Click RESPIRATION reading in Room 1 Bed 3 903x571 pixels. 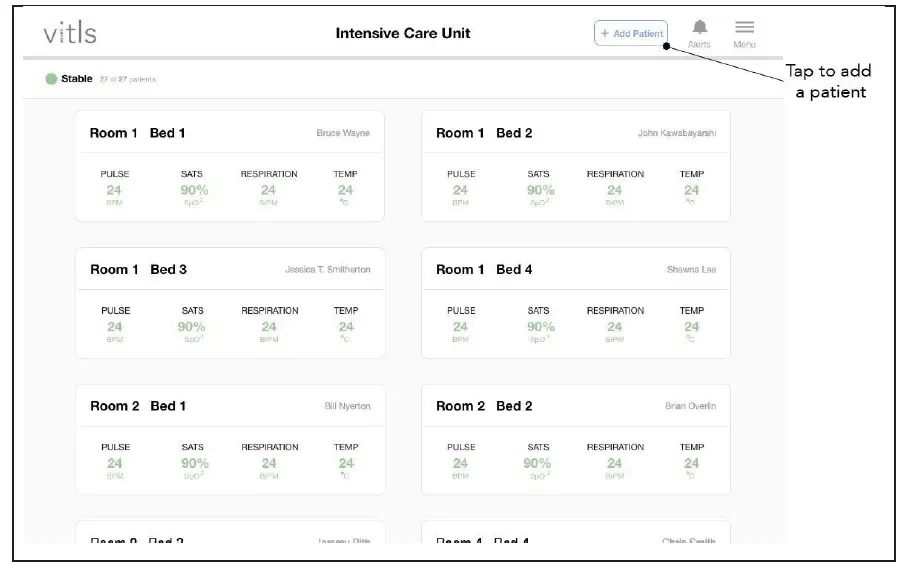[x=269, y=326]
